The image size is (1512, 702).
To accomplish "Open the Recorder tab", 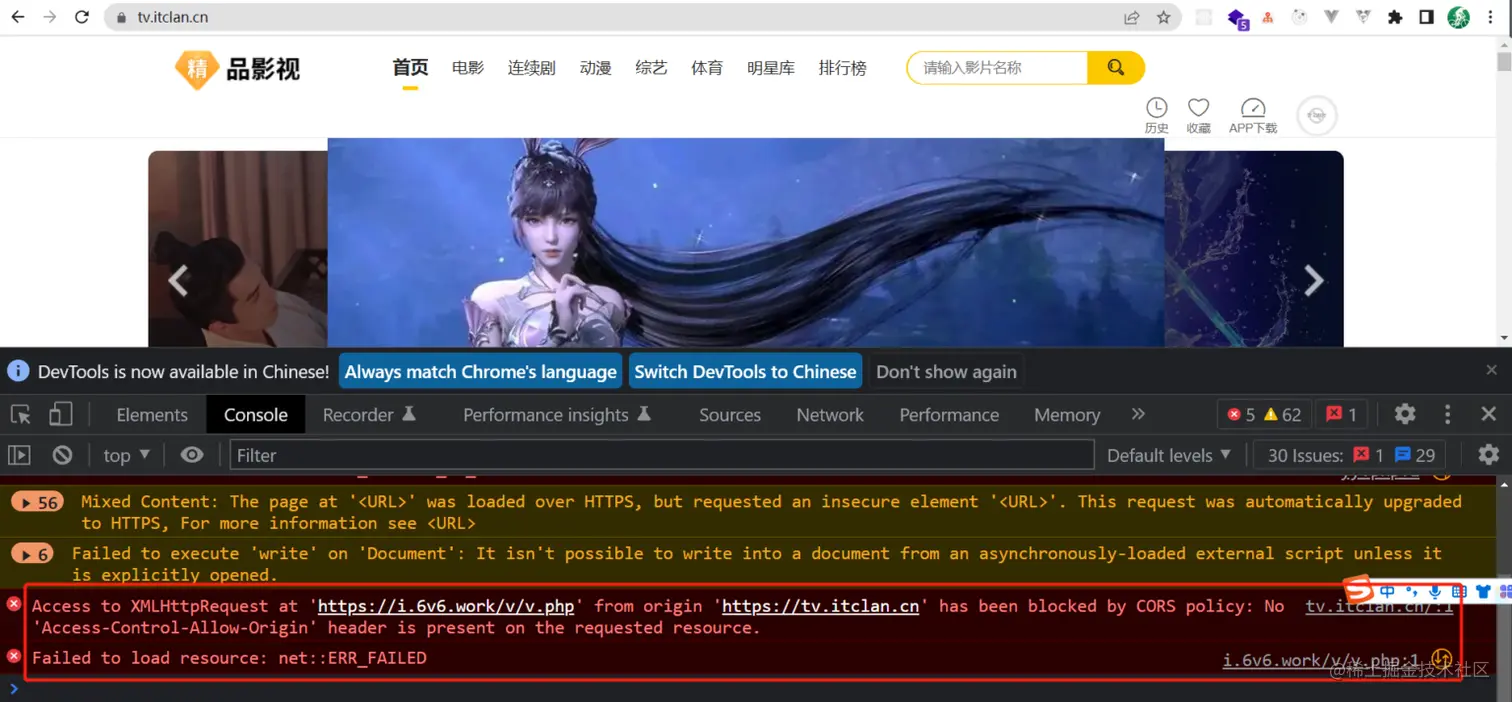I will [x=368, y=415].
